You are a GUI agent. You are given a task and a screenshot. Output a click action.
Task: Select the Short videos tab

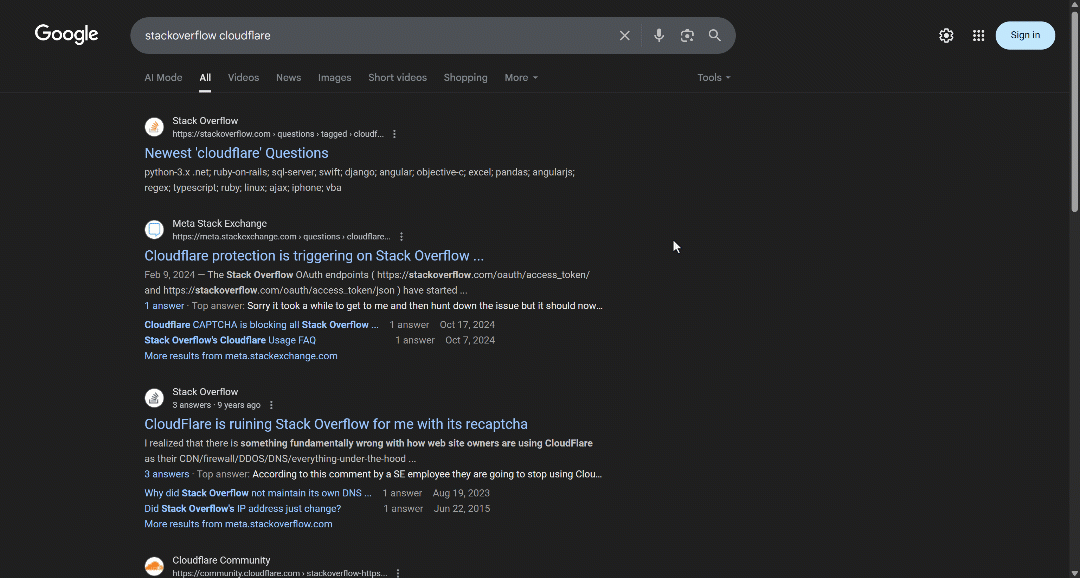(x=397, y=78)
